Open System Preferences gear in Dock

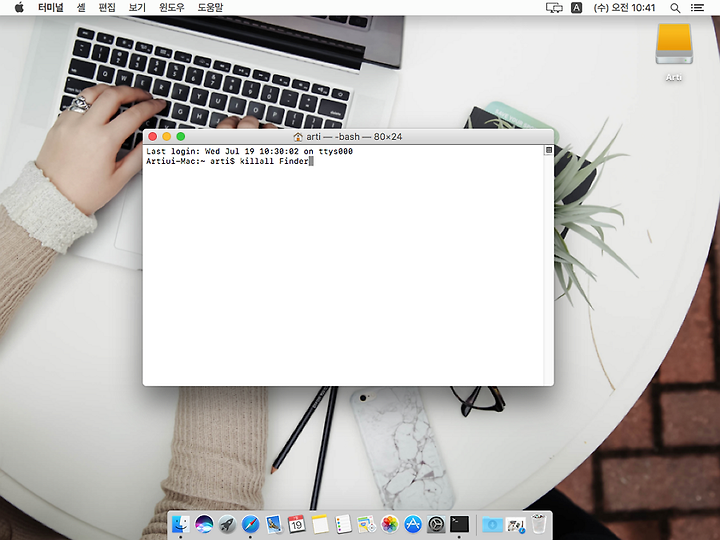tap(436, 524)
